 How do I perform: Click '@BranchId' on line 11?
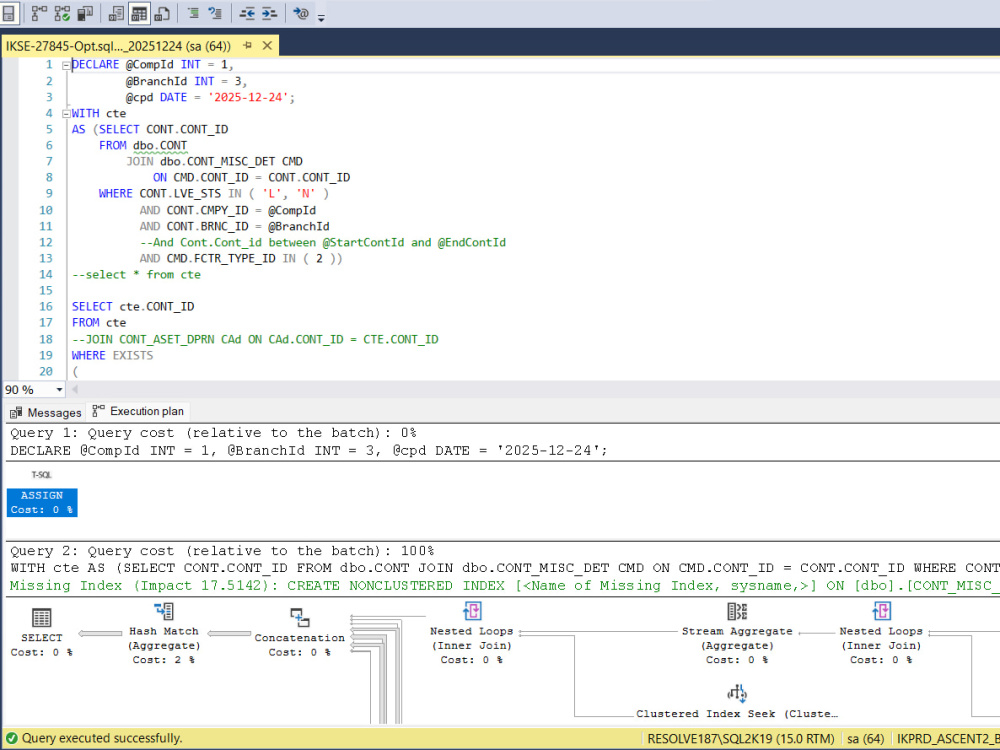298,226
